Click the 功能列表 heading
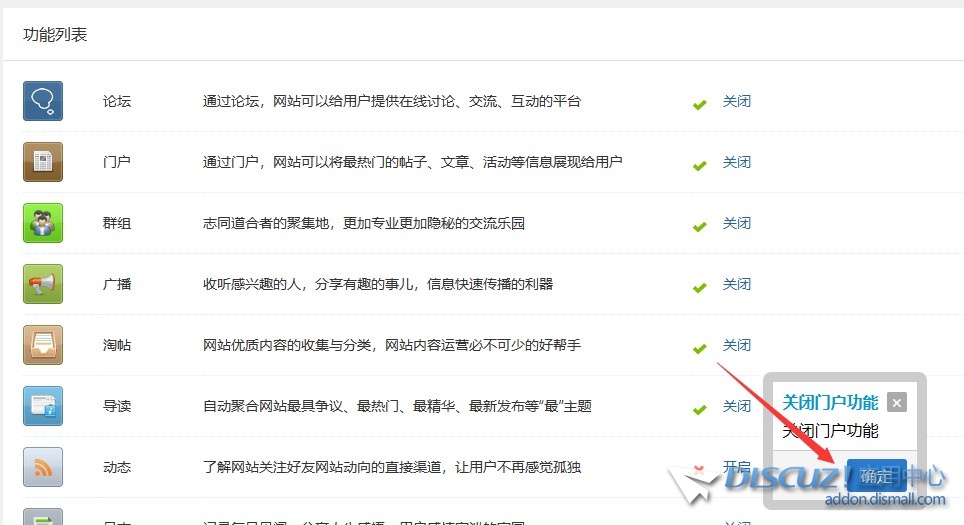964x525 pixels. 55,34
